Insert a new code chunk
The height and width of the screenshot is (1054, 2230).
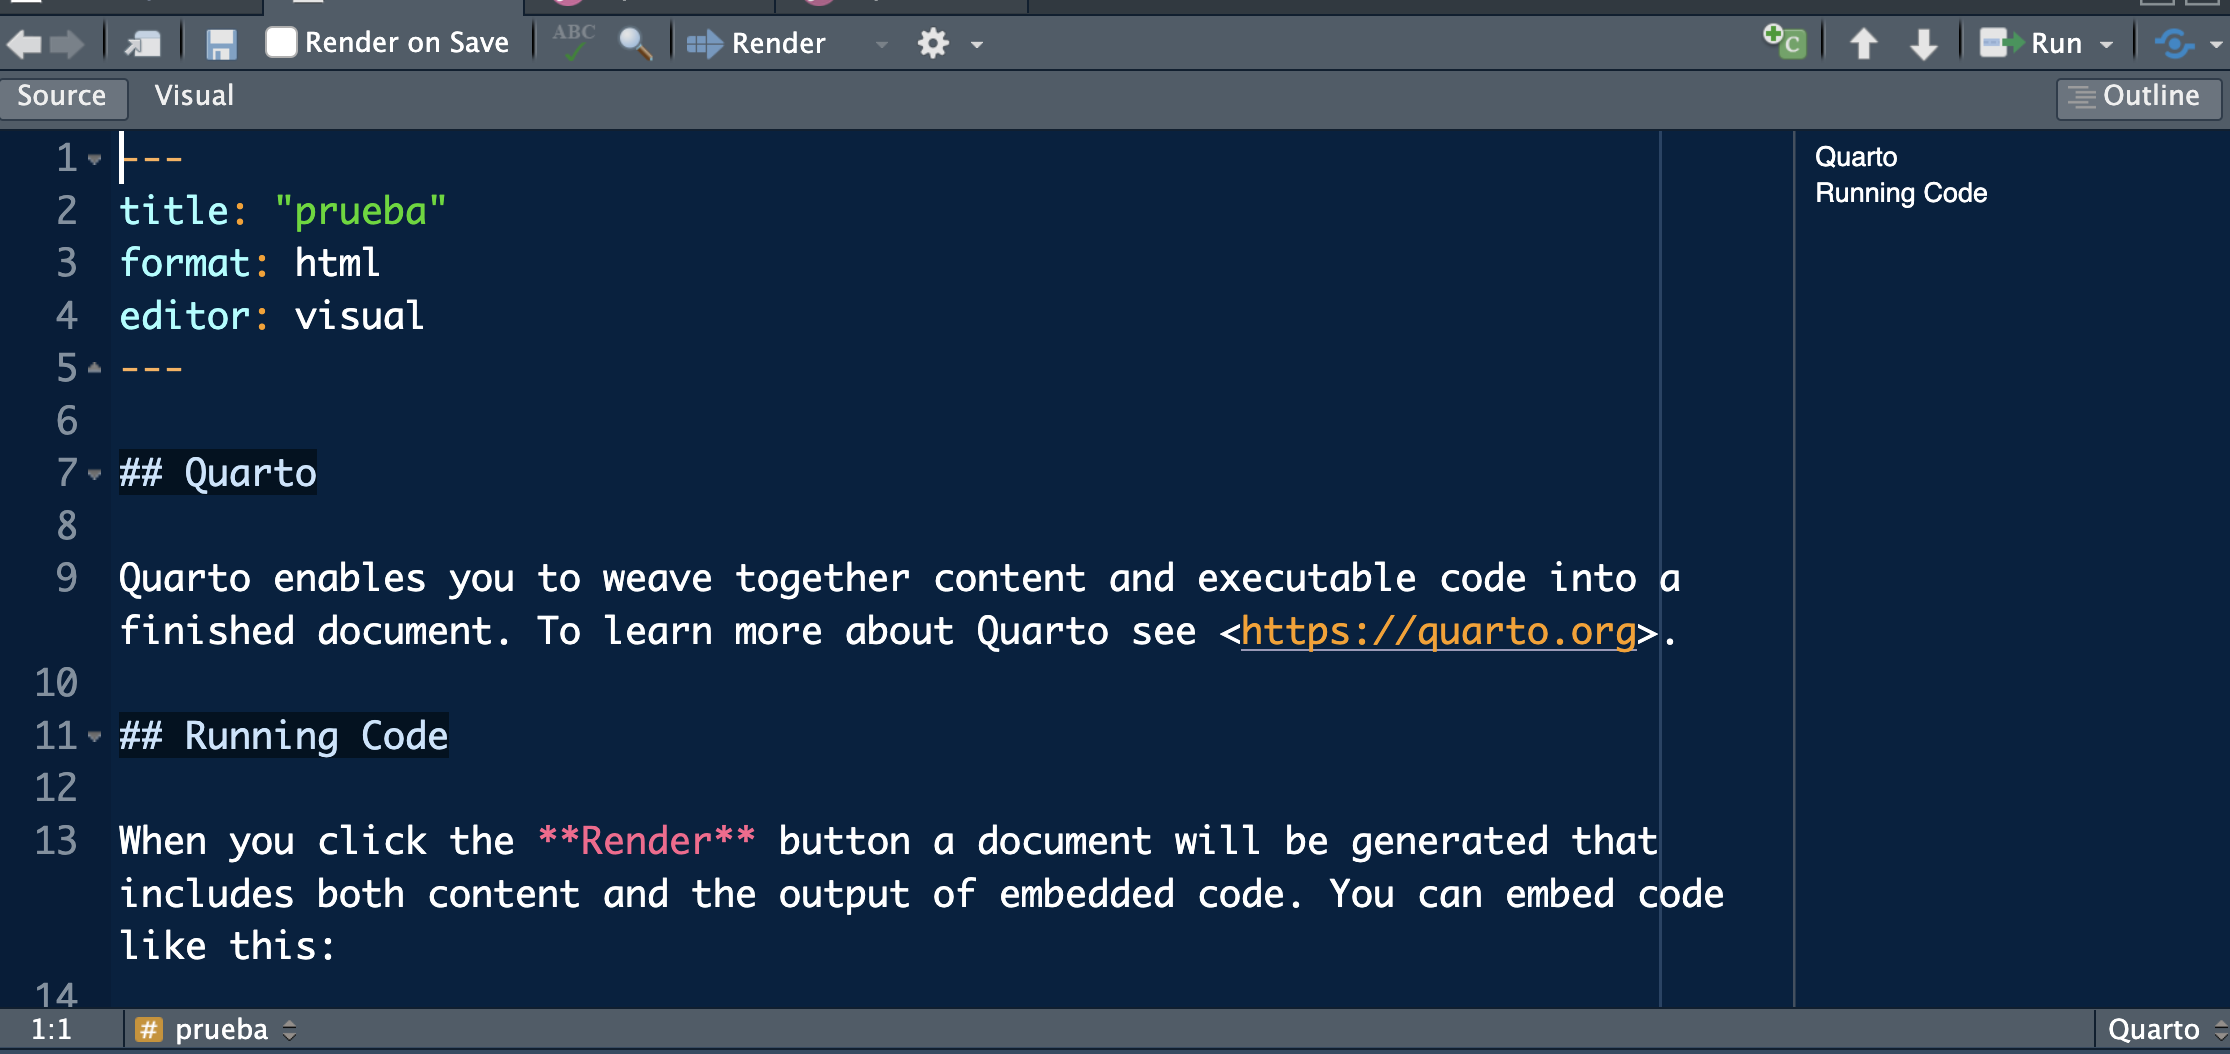1784,43
